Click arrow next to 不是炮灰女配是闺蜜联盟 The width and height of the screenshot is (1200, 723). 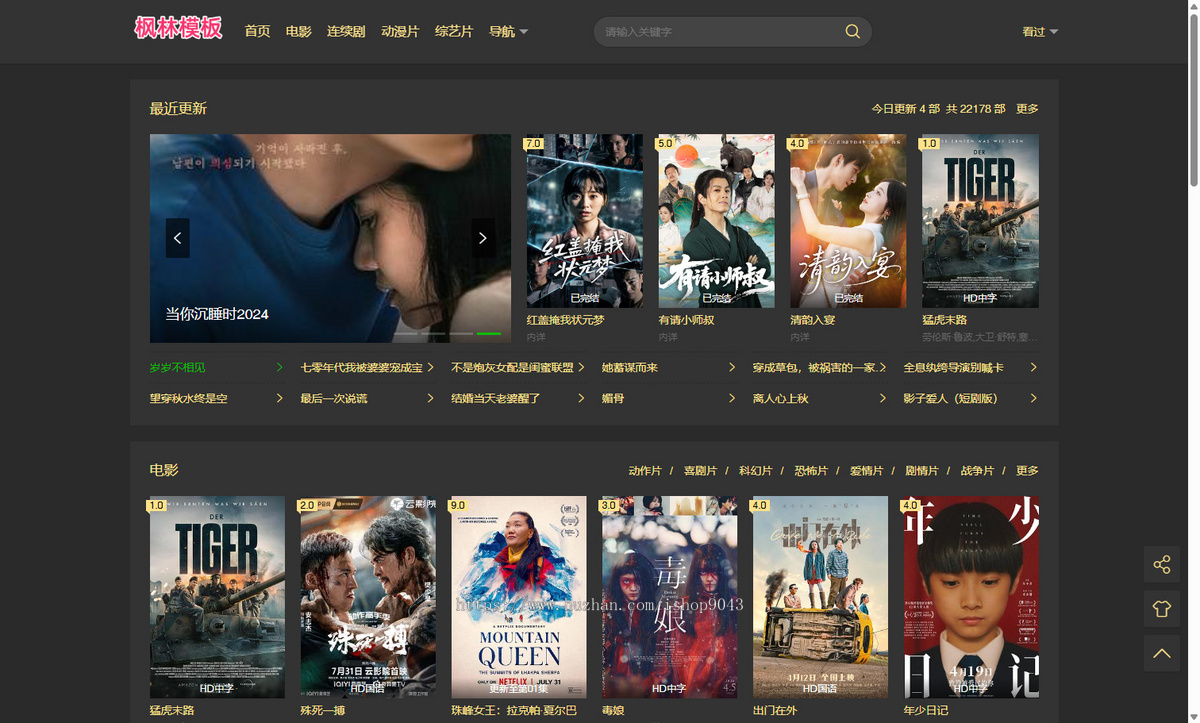581,368
